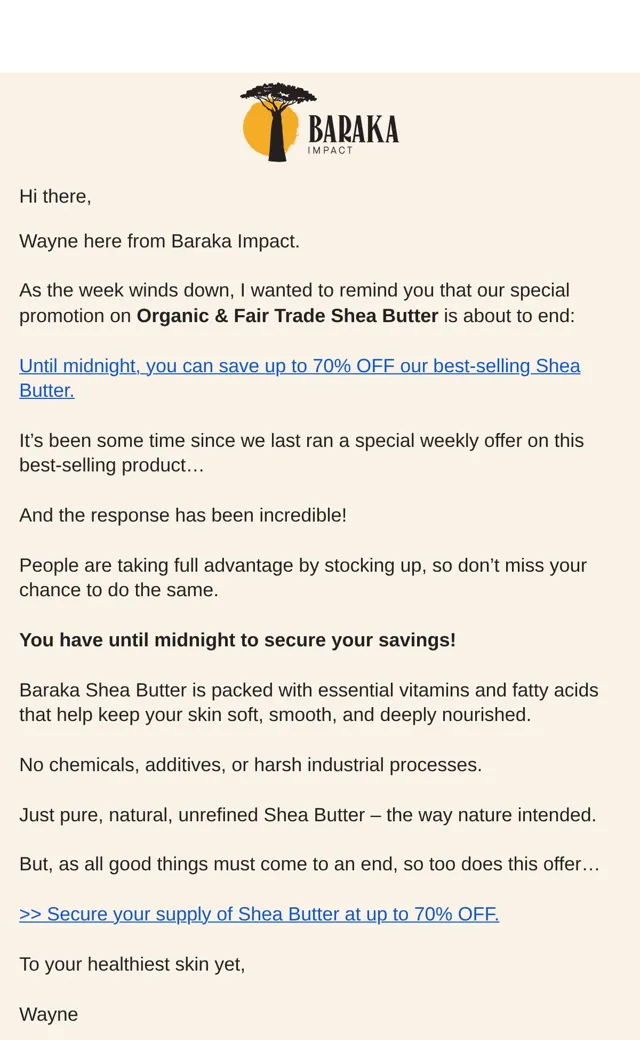Viewport: 640px width, 1040px height.
Task: Click 'But, as all good things' sentence
Action: coord(309,864)
